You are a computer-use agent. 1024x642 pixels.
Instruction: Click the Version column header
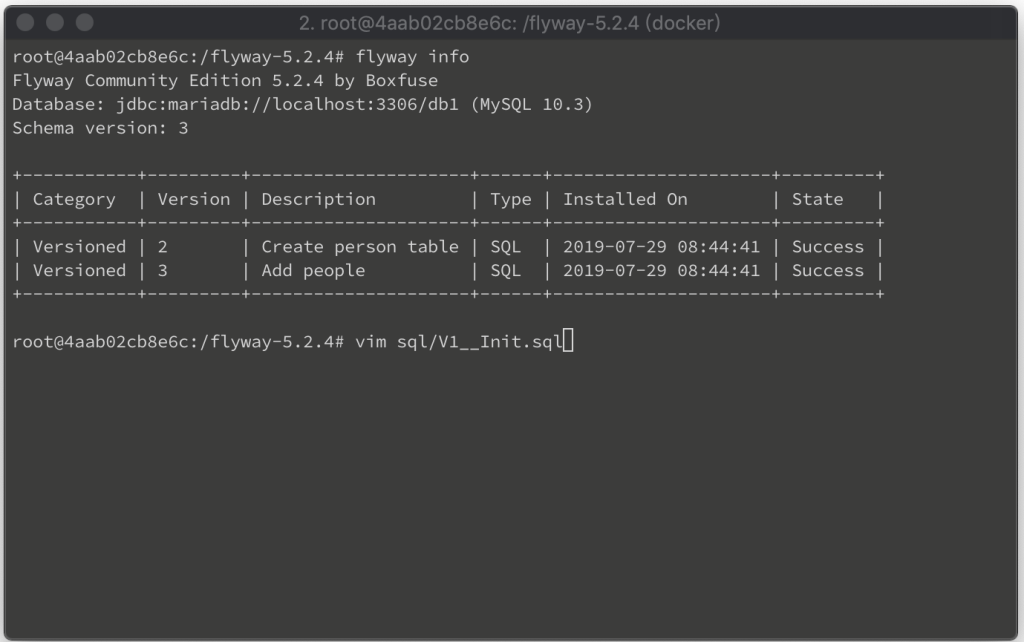click(193, 199)
